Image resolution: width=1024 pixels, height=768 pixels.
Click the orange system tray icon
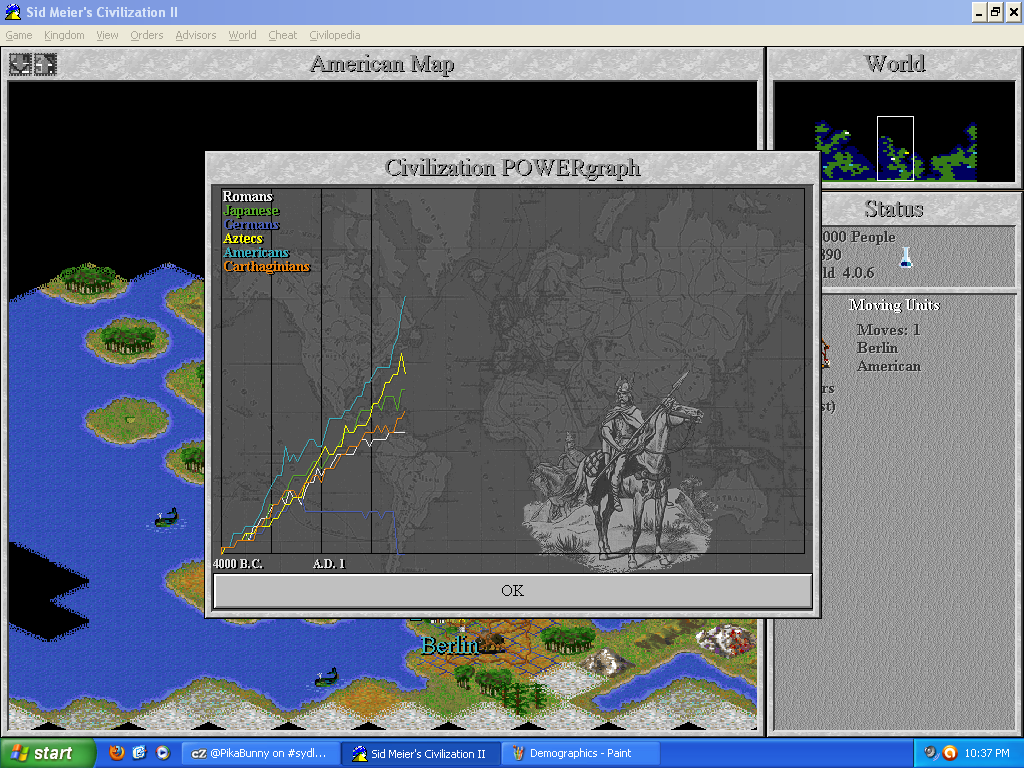[x=950, y=753]
